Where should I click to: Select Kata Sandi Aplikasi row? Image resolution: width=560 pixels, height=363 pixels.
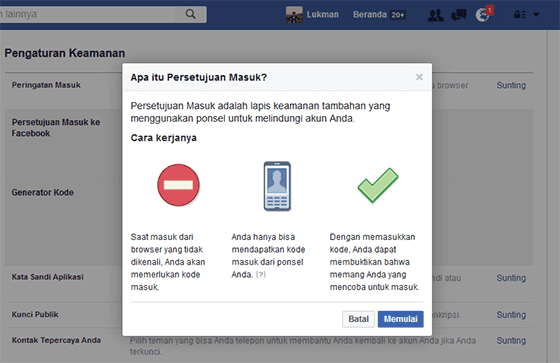click(x=269, y=284)
